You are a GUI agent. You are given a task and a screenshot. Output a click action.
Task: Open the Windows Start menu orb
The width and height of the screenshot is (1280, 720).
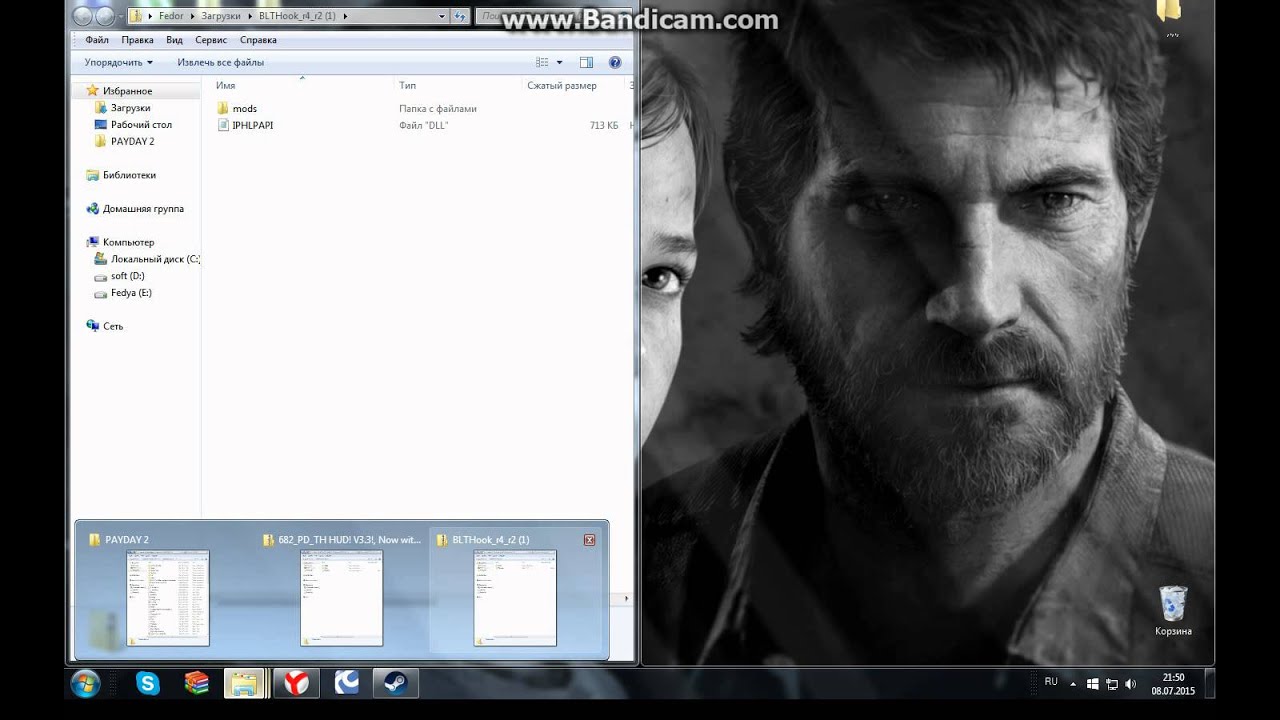(x=86, y=684)
